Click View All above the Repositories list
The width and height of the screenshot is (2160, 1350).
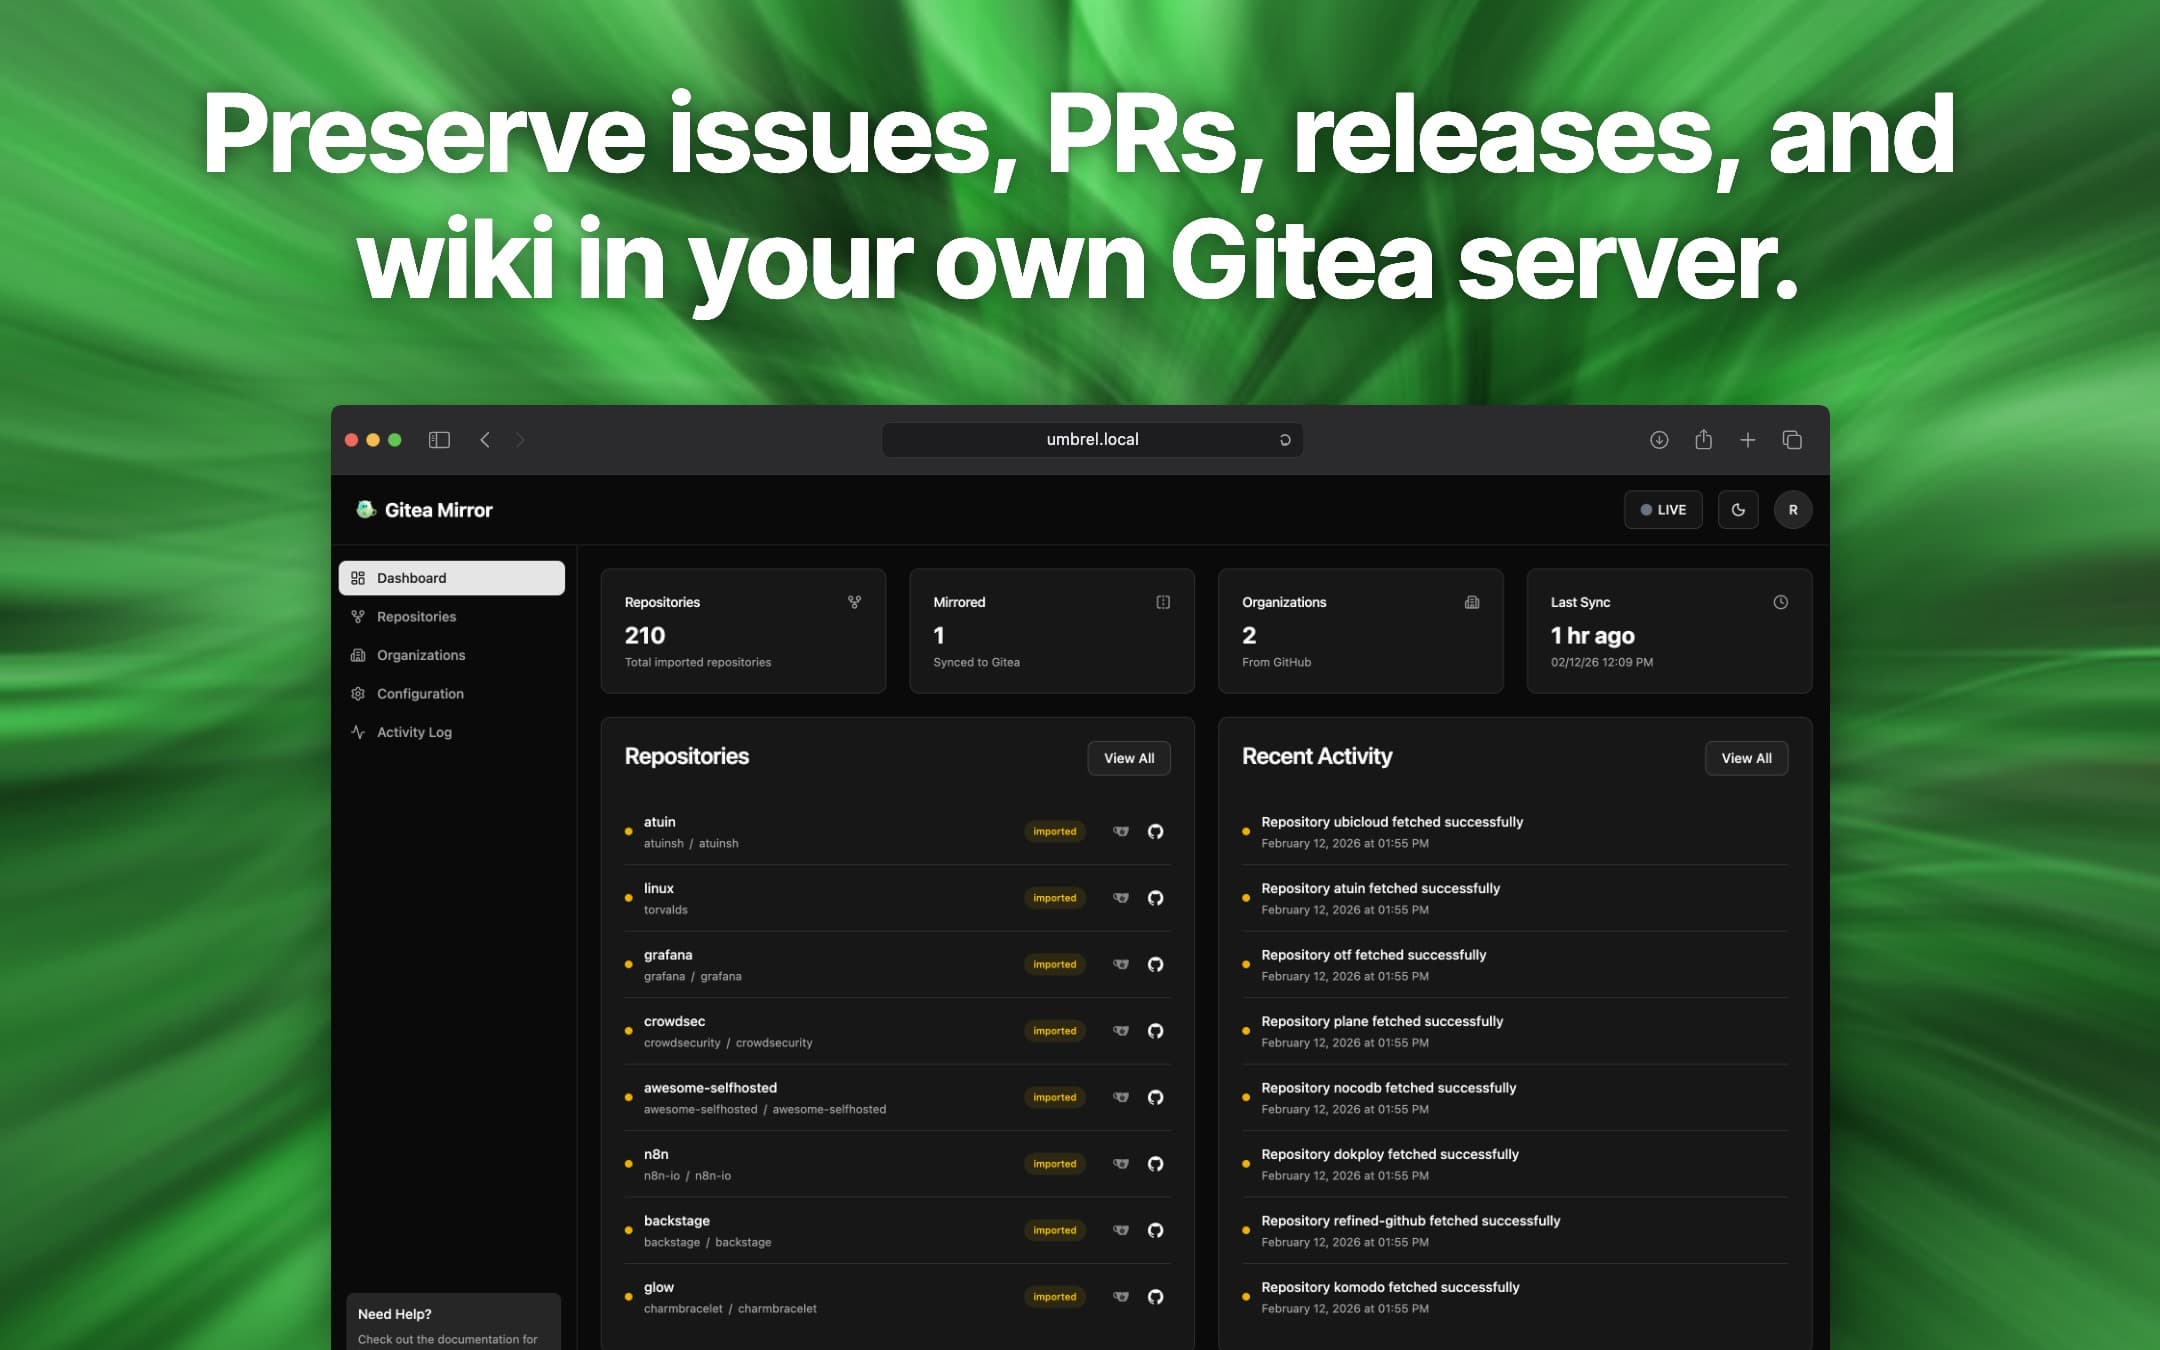[x=1129, y=757]
